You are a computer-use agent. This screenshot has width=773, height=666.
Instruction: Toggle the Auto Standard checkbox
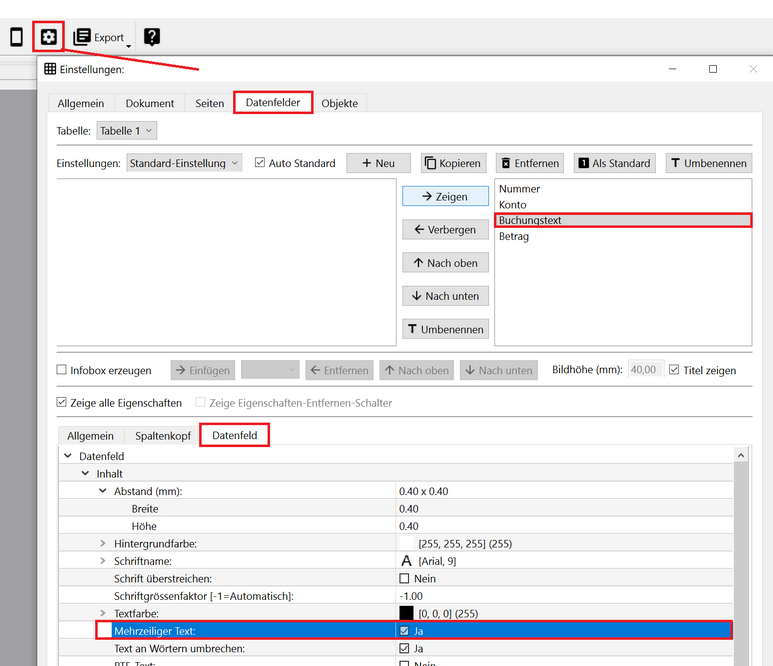(x=261, y=163)
